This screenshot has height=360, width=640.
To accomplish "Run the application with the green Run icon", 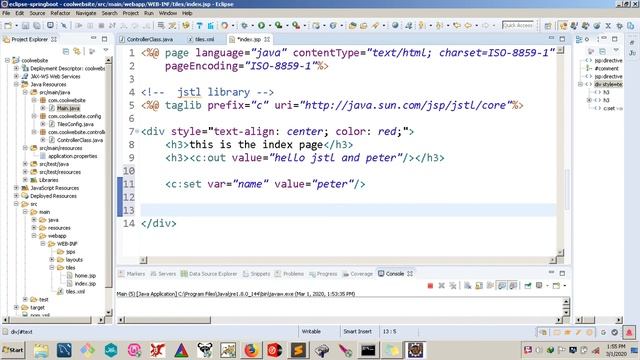I will tap(261, 26).
